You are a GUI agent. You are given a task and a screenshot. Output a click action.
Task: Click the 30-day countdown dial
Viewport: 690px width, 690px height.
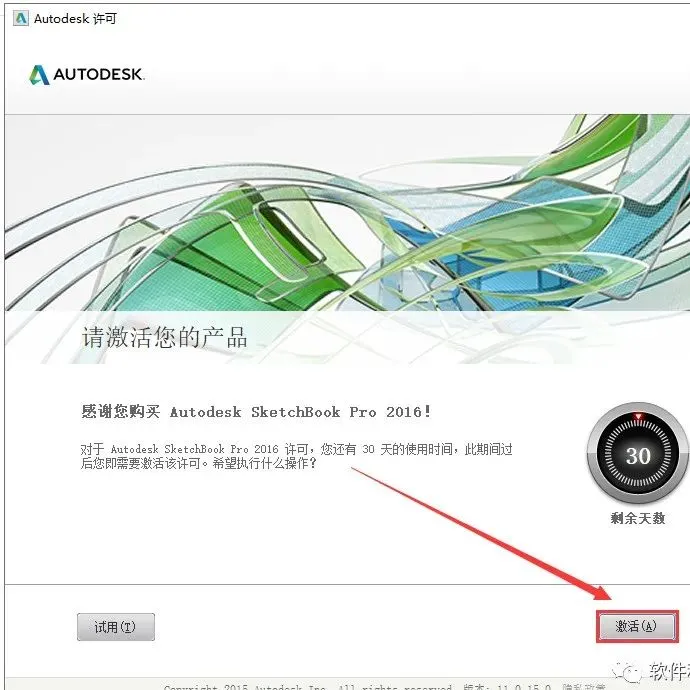[638, 453]
